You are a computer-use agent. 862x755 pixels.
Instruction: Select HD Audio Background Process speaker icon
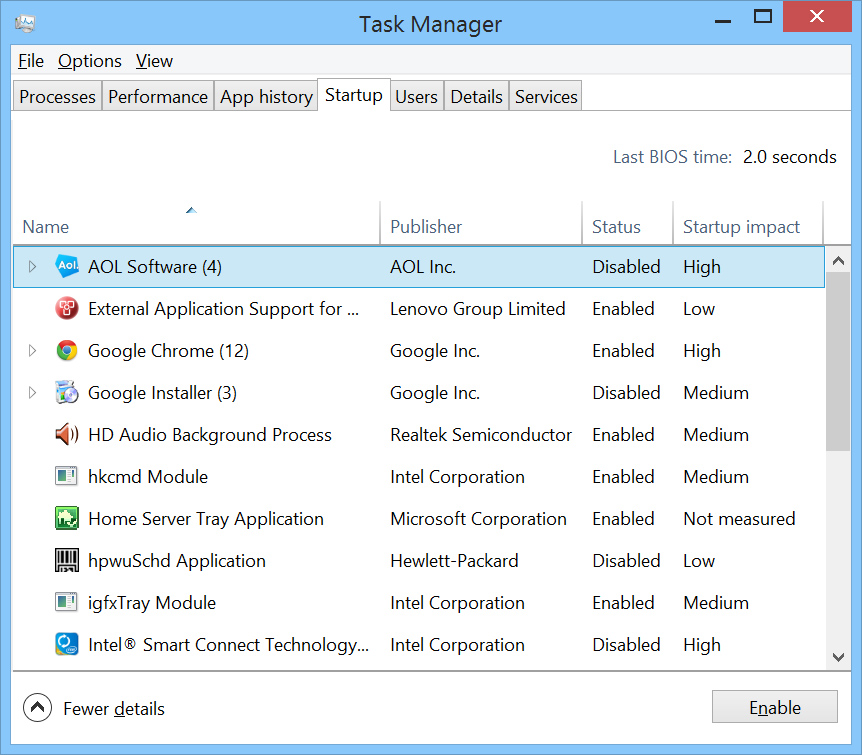pos(67,435)
